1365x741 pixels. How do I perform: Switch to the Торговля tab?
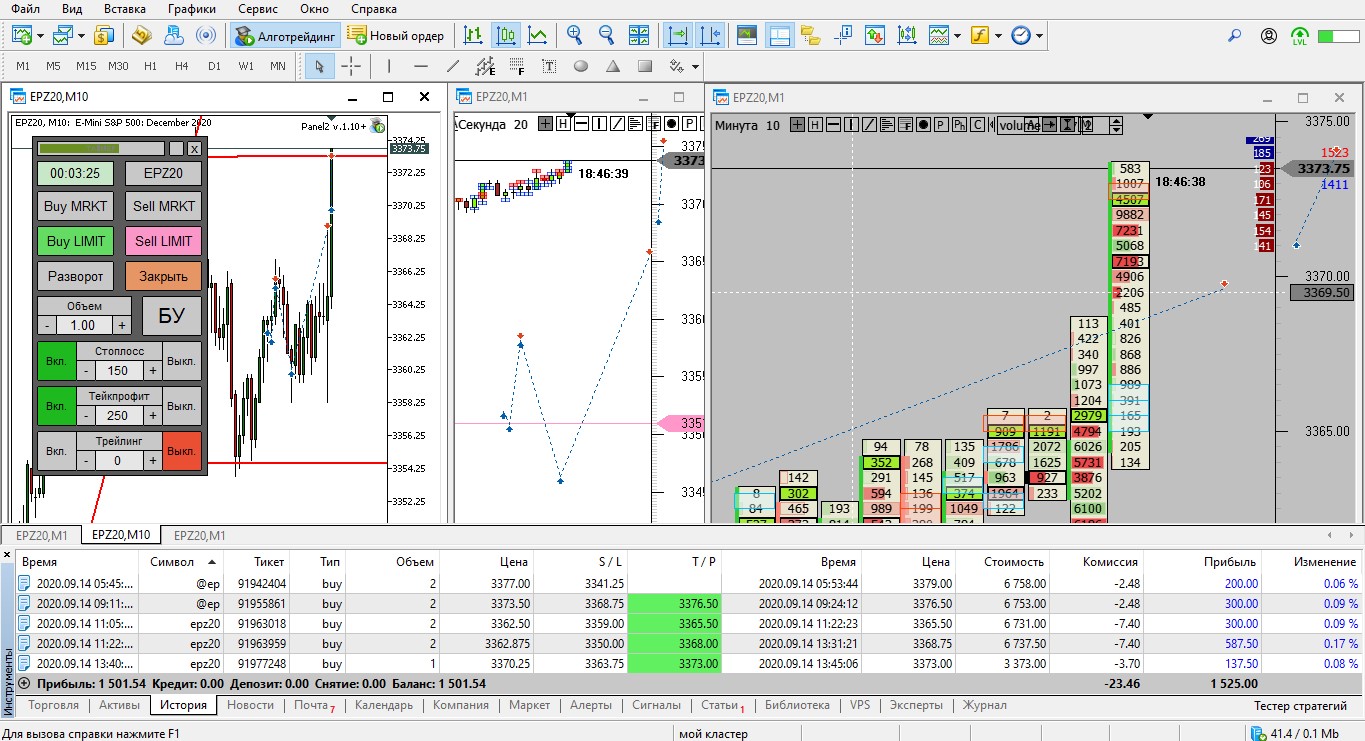[x=54, y=705]
